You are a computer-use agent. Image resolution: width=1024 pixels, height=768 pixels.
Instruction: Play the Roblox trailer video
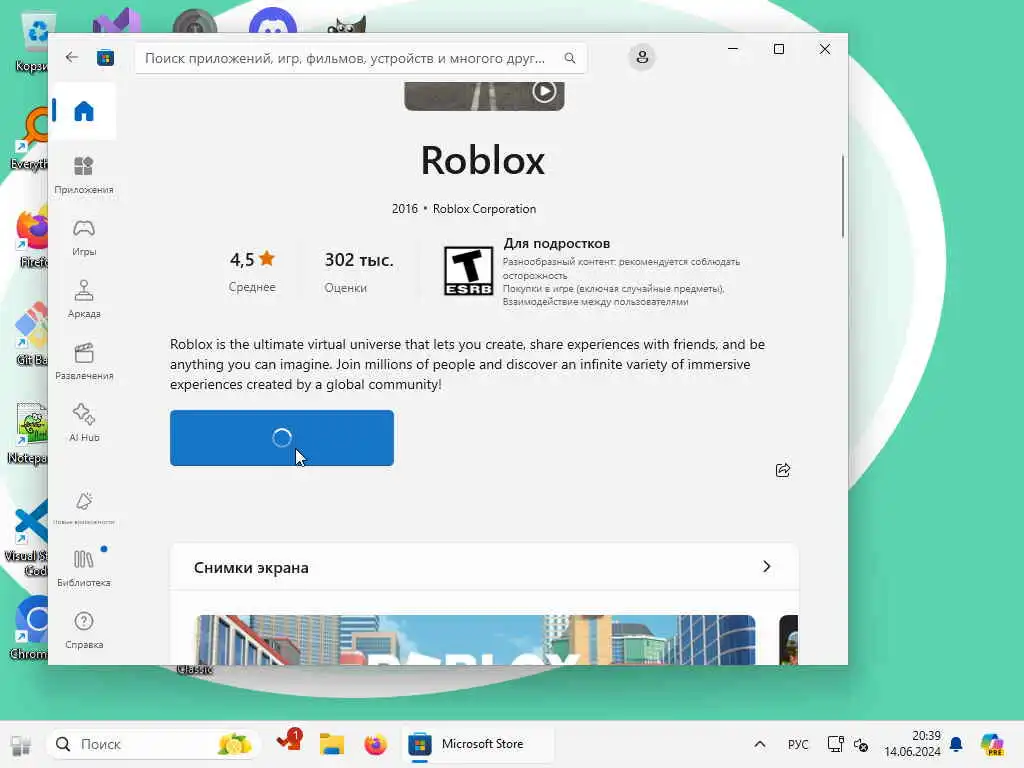tap(544, 91)
